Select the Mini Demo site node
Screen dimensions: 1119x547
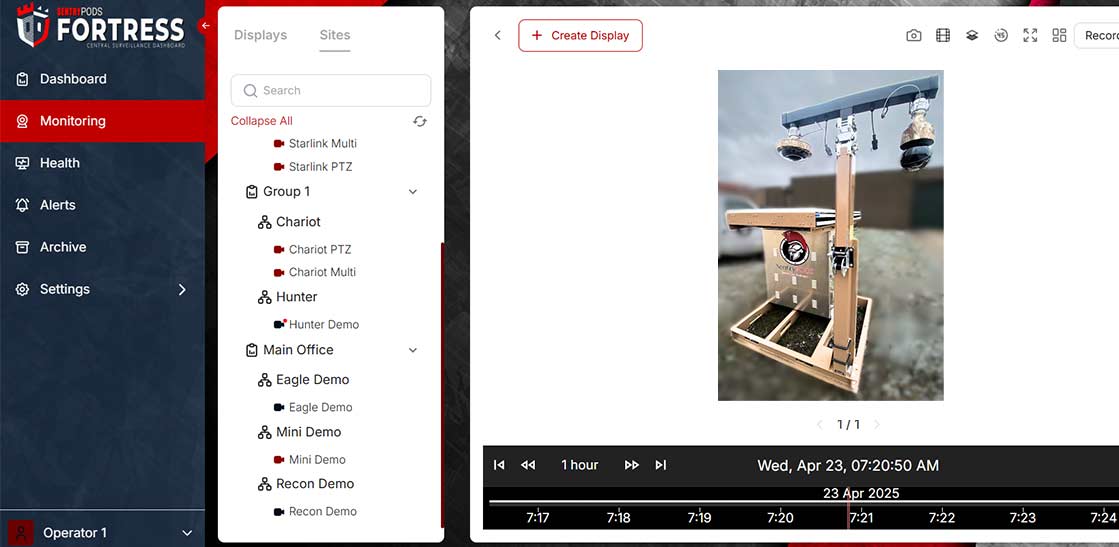tap(300, 432)
